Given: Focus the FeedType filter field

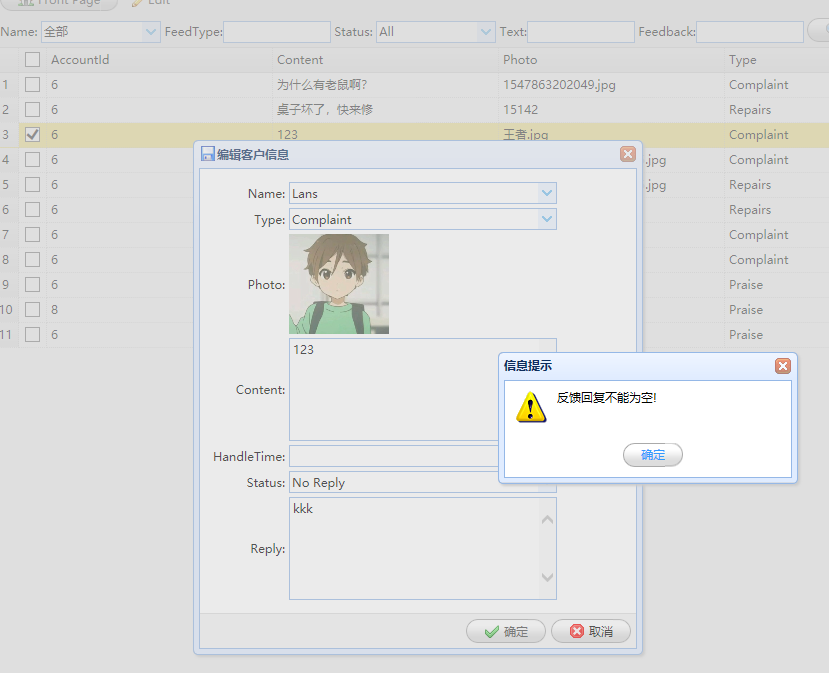Looking at the screenshot, I should [277, 32].
